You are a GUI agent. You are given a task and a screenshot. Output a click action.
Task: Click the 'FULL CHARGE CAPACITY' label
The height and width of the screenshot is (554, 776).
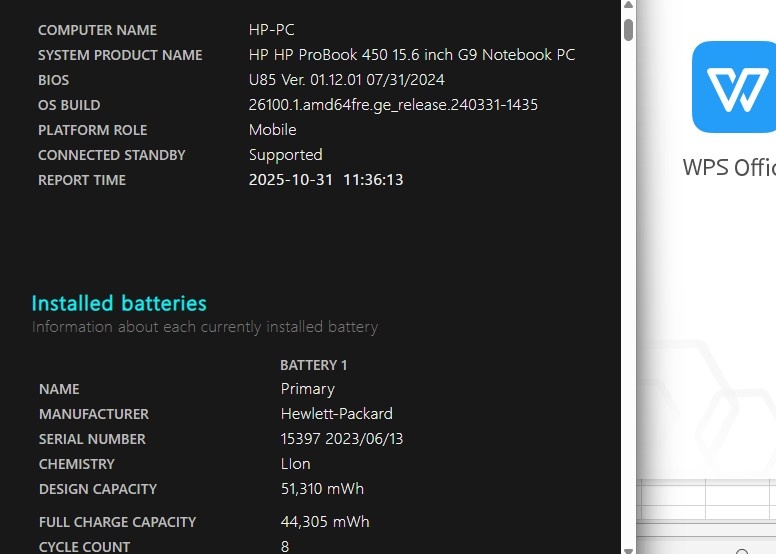117,522
